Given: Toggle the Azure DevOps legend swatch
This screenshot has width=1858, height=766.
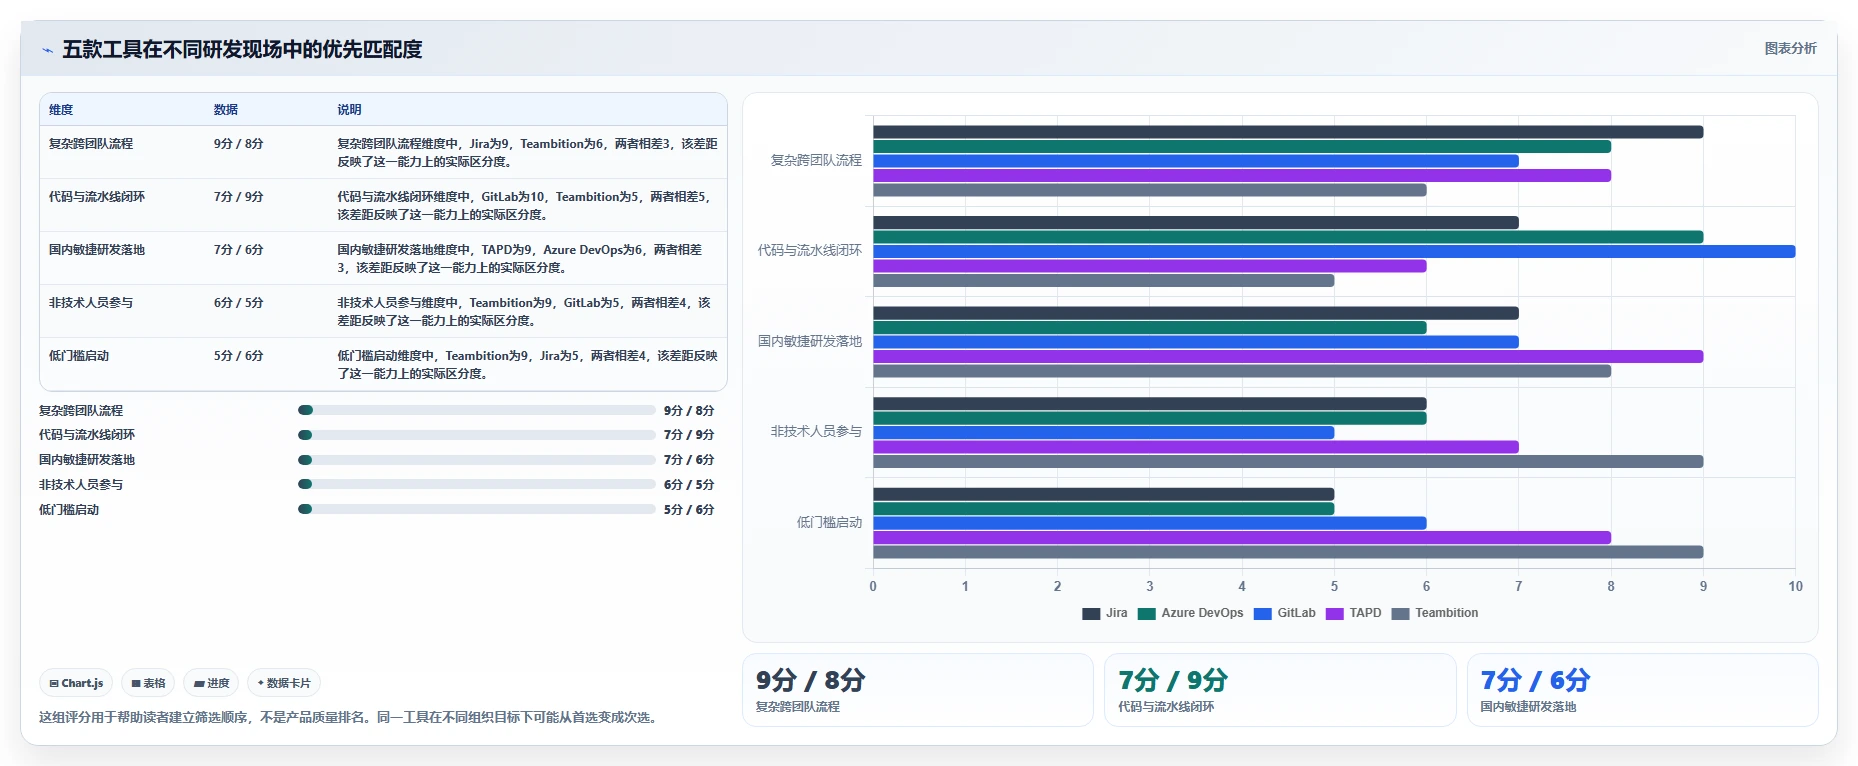Looking at the screenshot, I should tap(1146, 613).
